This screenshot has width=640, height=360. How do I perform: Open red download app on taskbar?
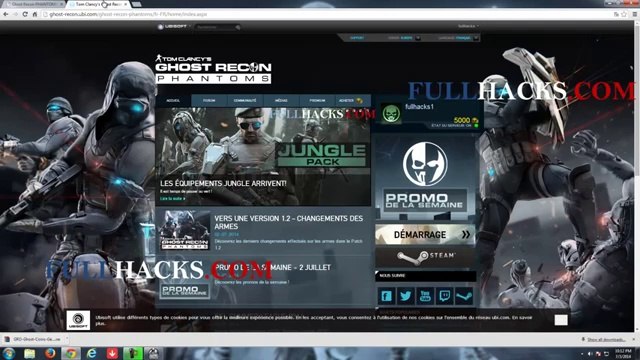(x=112, y=353)
